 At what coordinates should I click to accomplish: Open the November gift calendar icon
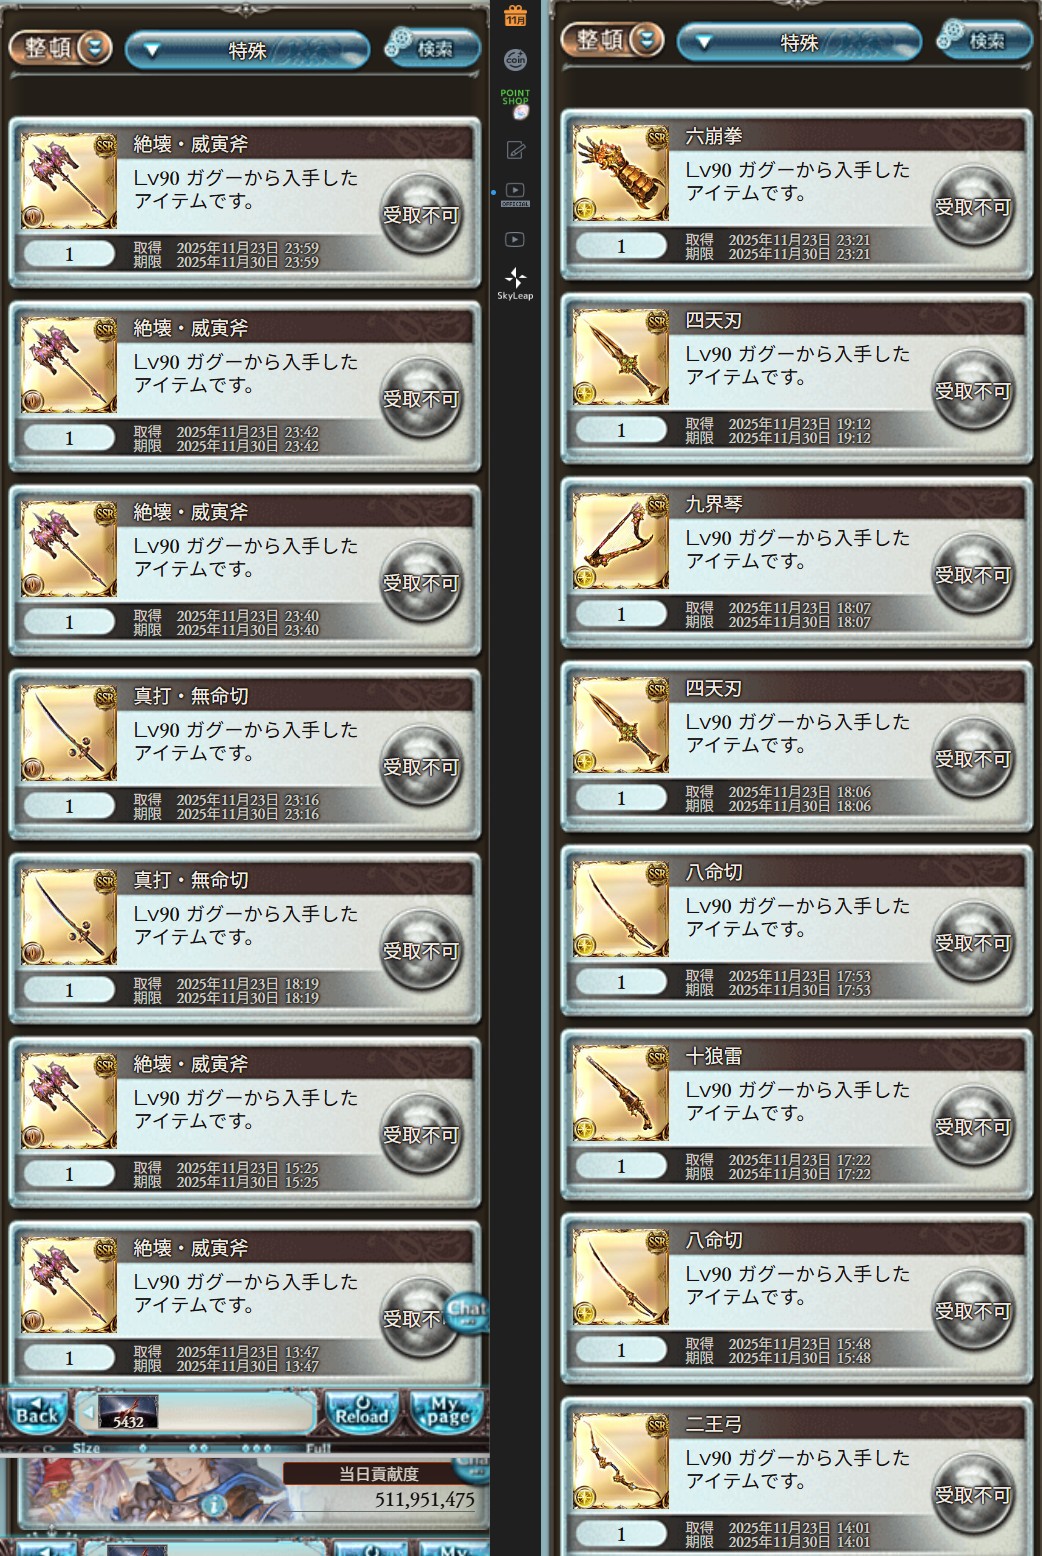(515, 15)
